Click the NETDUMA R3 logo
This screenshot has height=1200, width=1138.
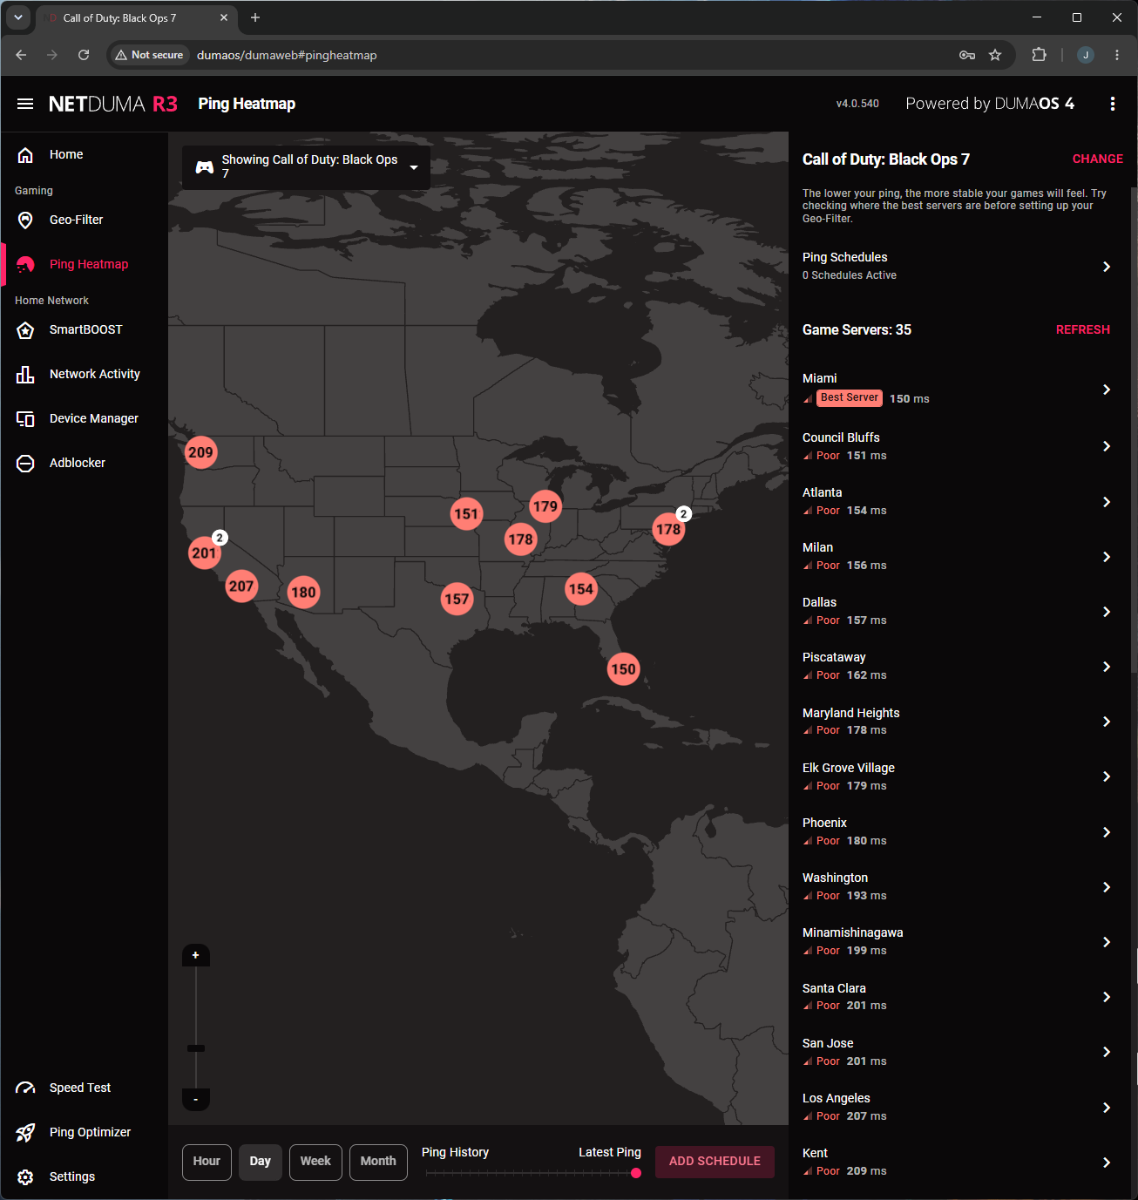point(113,104)
